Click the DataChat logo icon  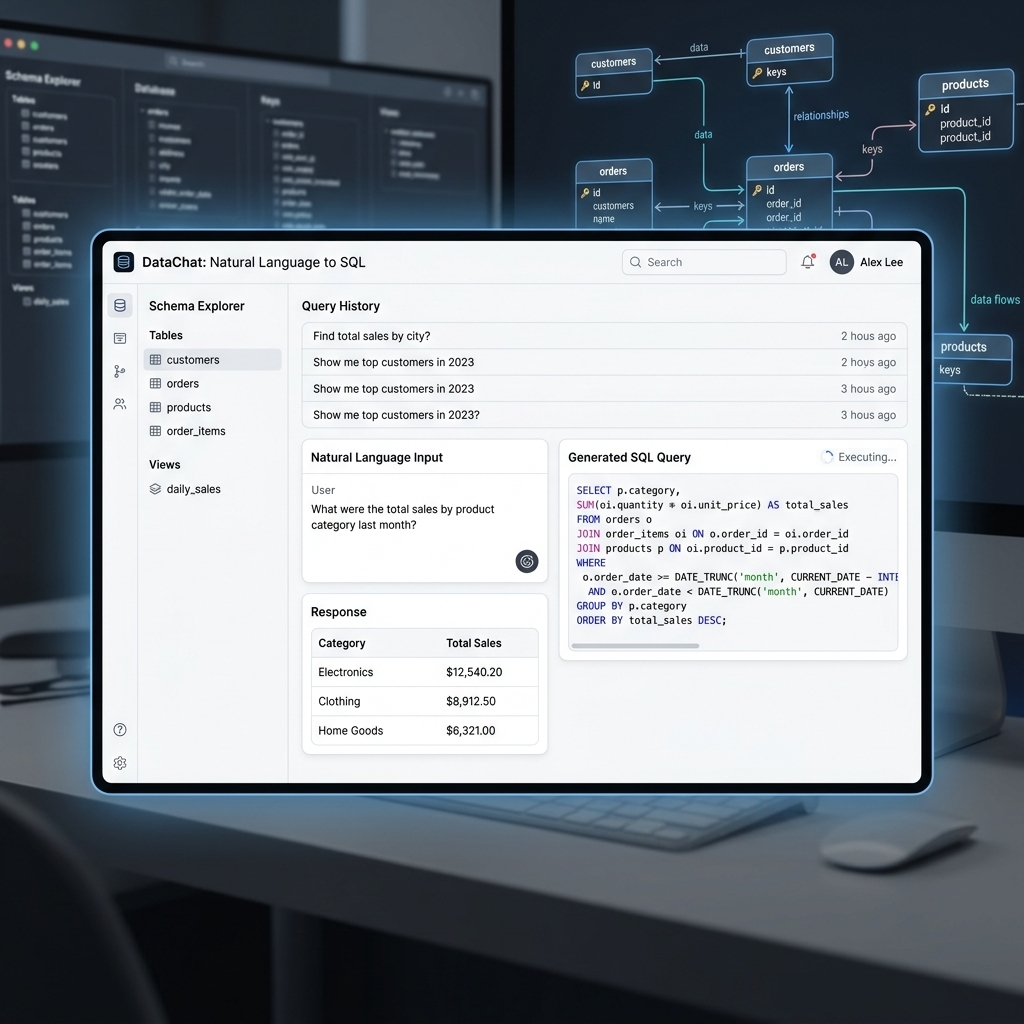[x=123, y=261]
